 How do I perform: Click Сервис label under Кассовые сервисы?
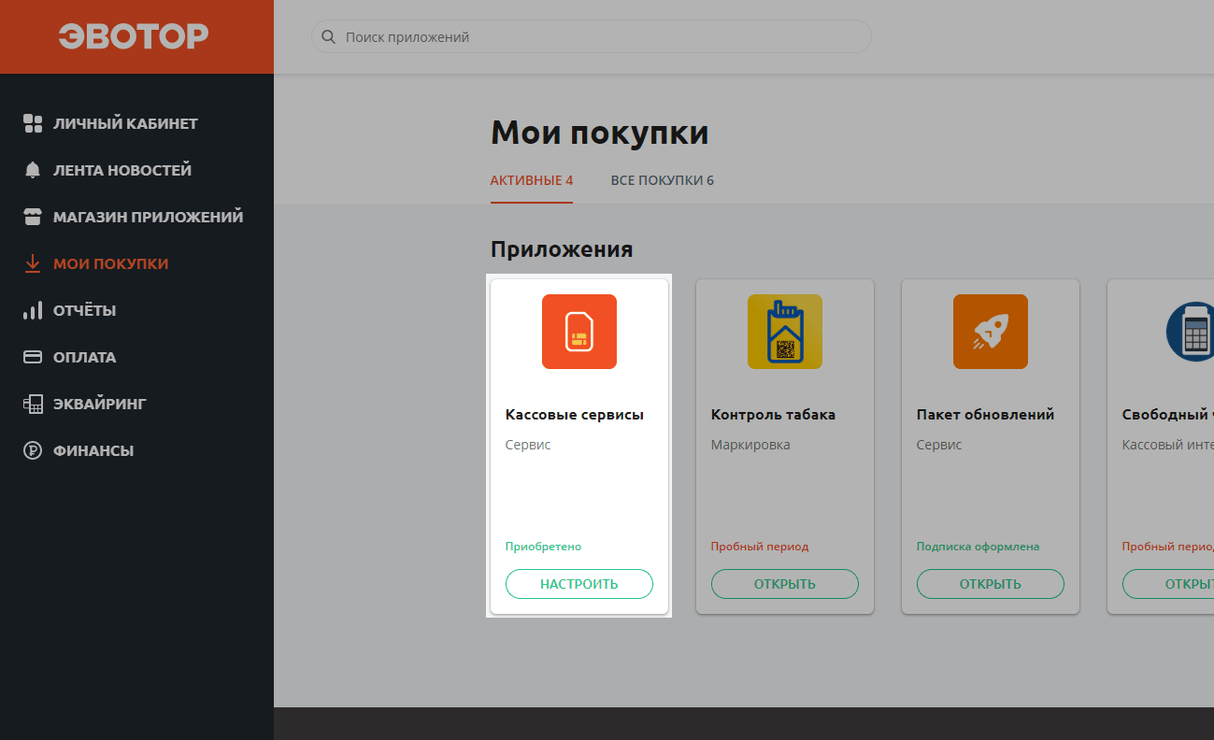pos(528,445)
